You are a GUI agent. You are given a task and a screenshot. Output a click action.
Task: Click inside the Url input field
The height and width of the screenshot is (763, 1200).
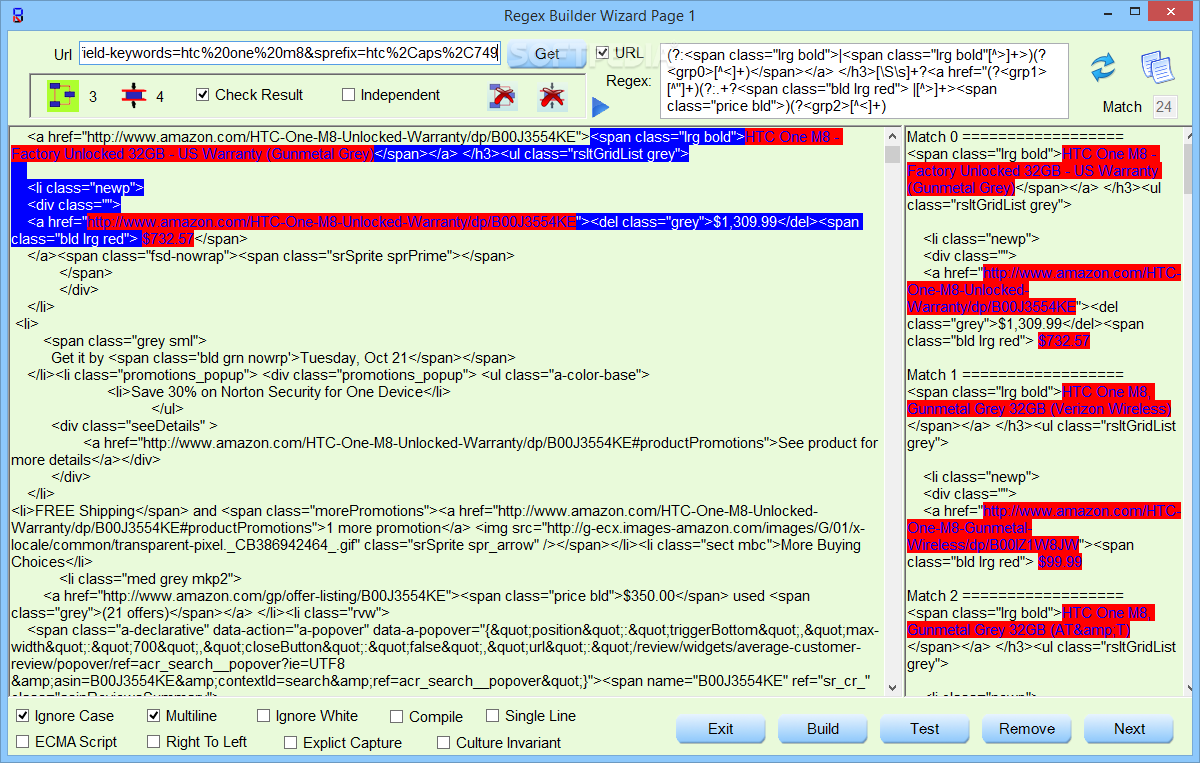(290, 53)
